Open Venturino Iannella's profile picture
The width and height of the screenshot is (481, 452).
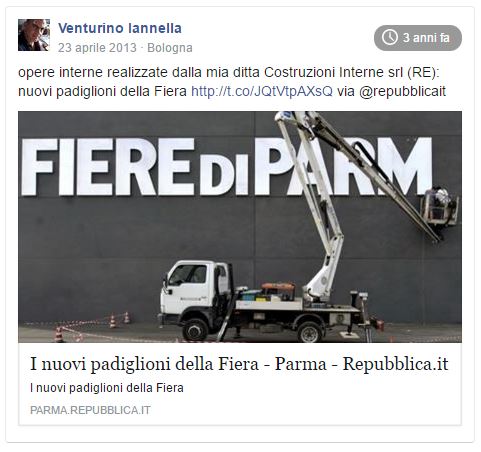coord(34,35)
